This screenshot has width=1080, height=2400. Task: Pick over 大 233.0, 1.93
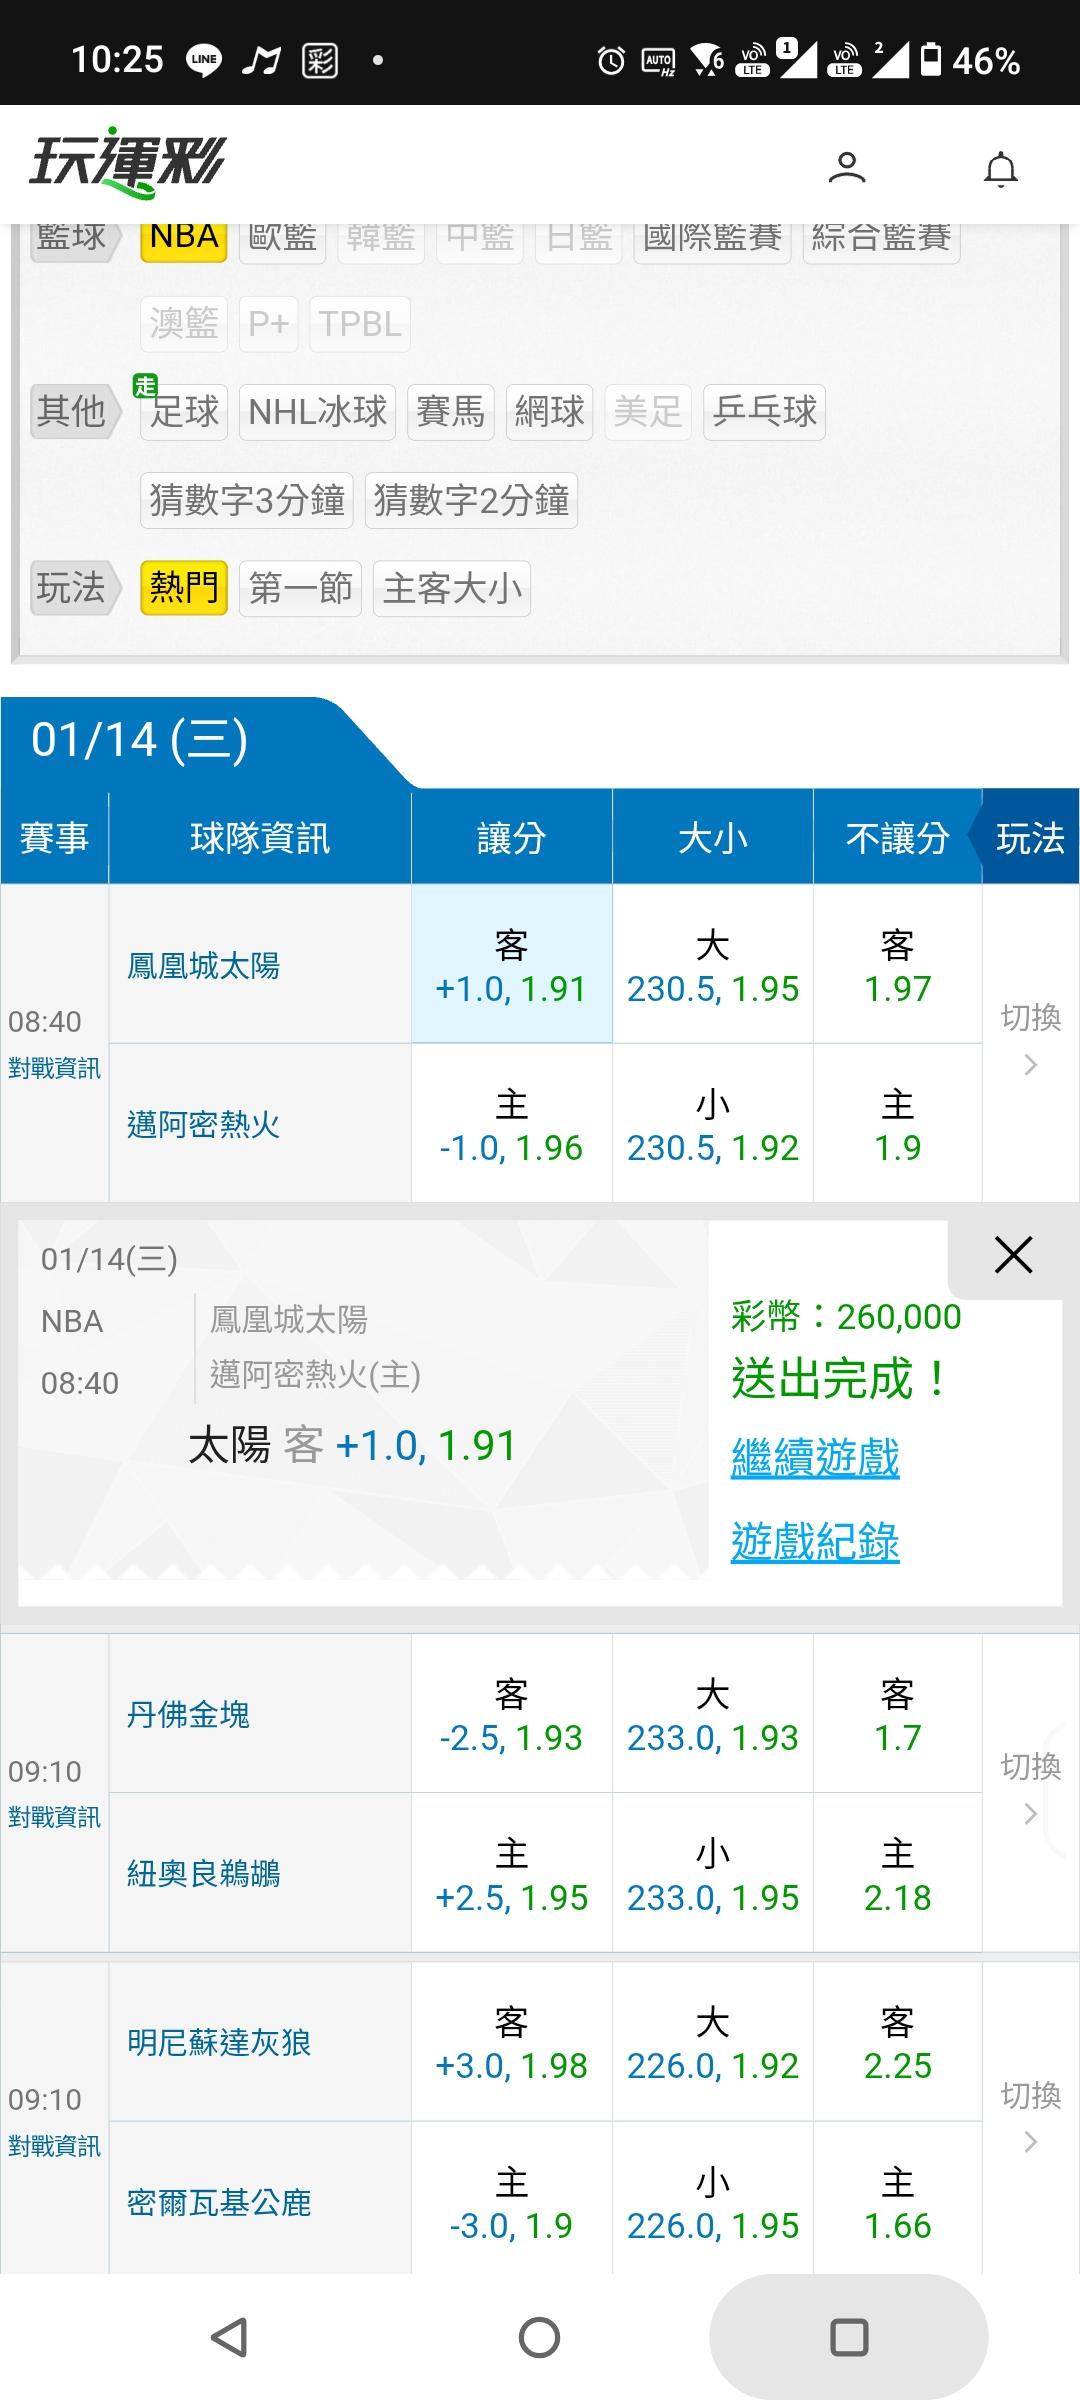click(x=713, y=1714)
